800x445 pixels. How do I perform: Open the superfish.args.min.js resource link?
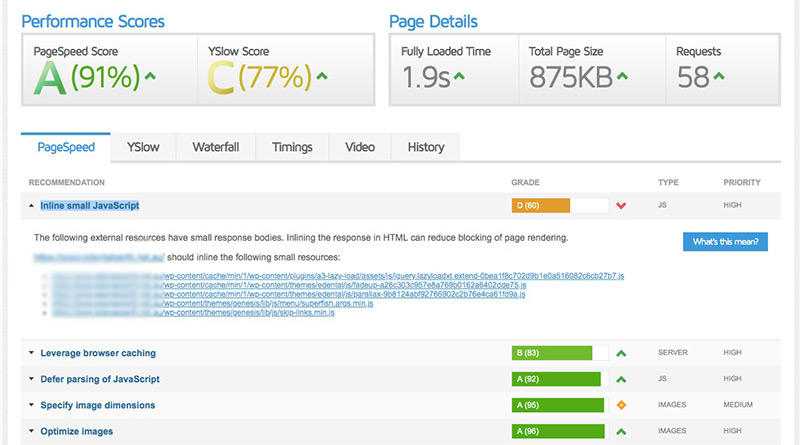pyautogui.click(x=213, y=303)
